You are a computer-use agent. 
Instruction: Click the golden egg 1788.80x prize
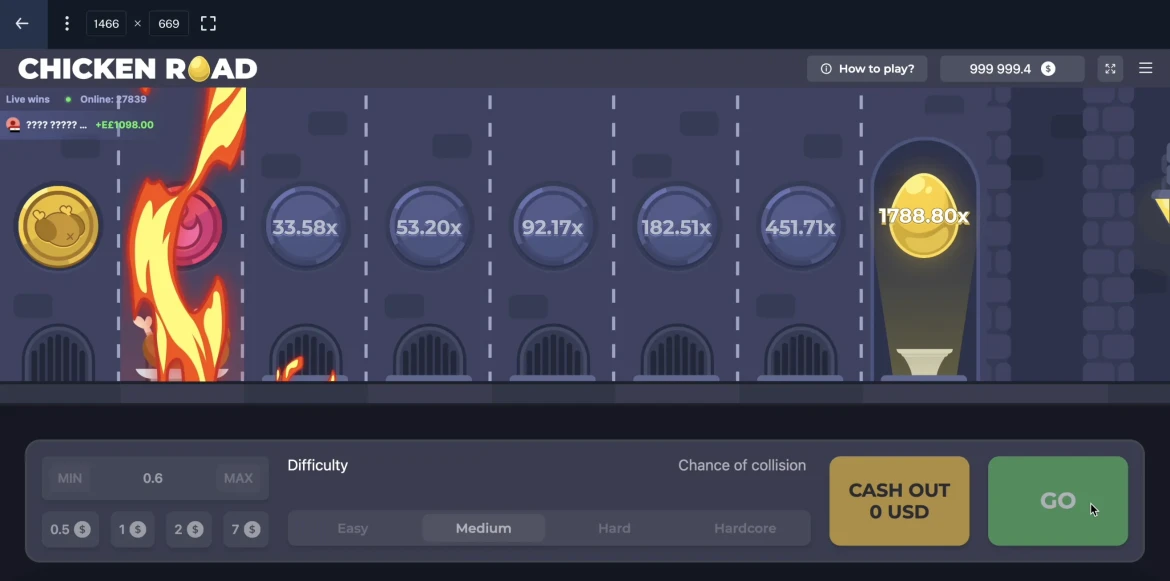[x=925, y=216]
